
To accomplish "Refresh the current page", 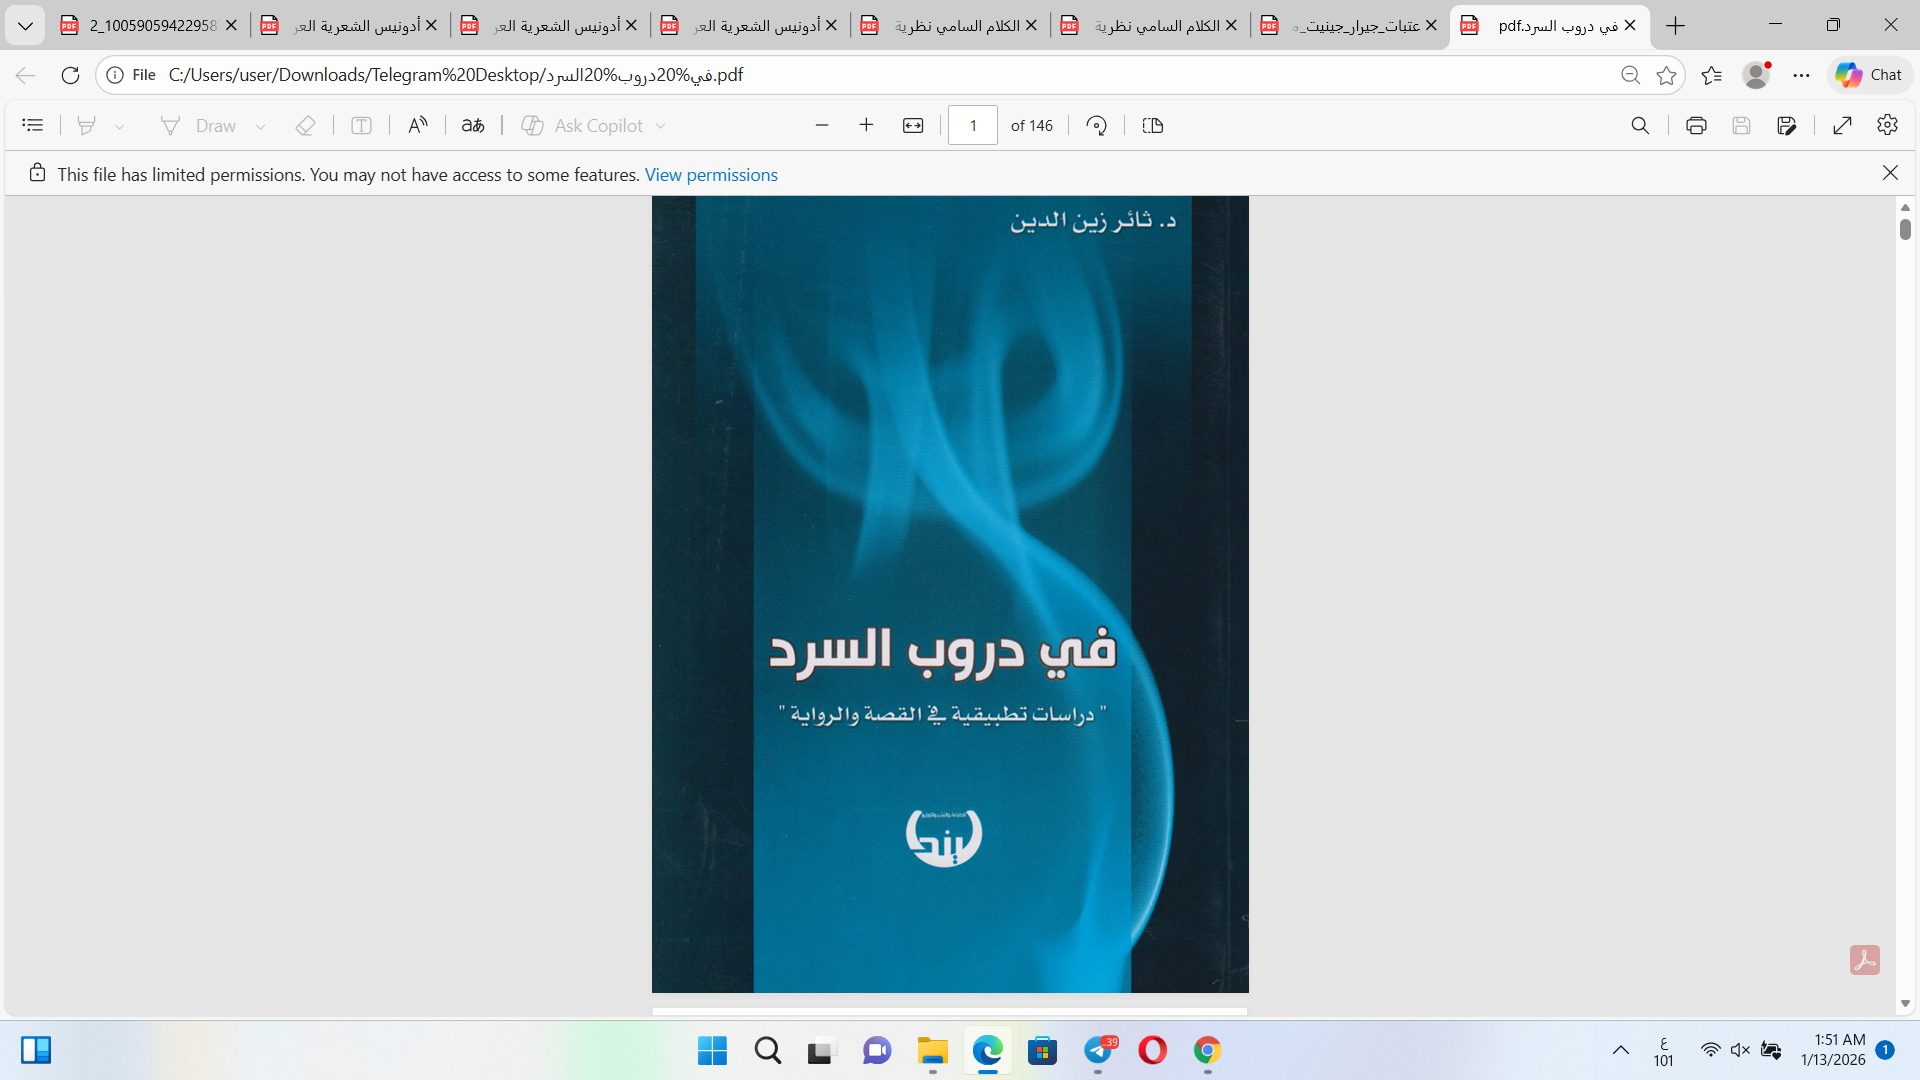I will click(70, 75).
